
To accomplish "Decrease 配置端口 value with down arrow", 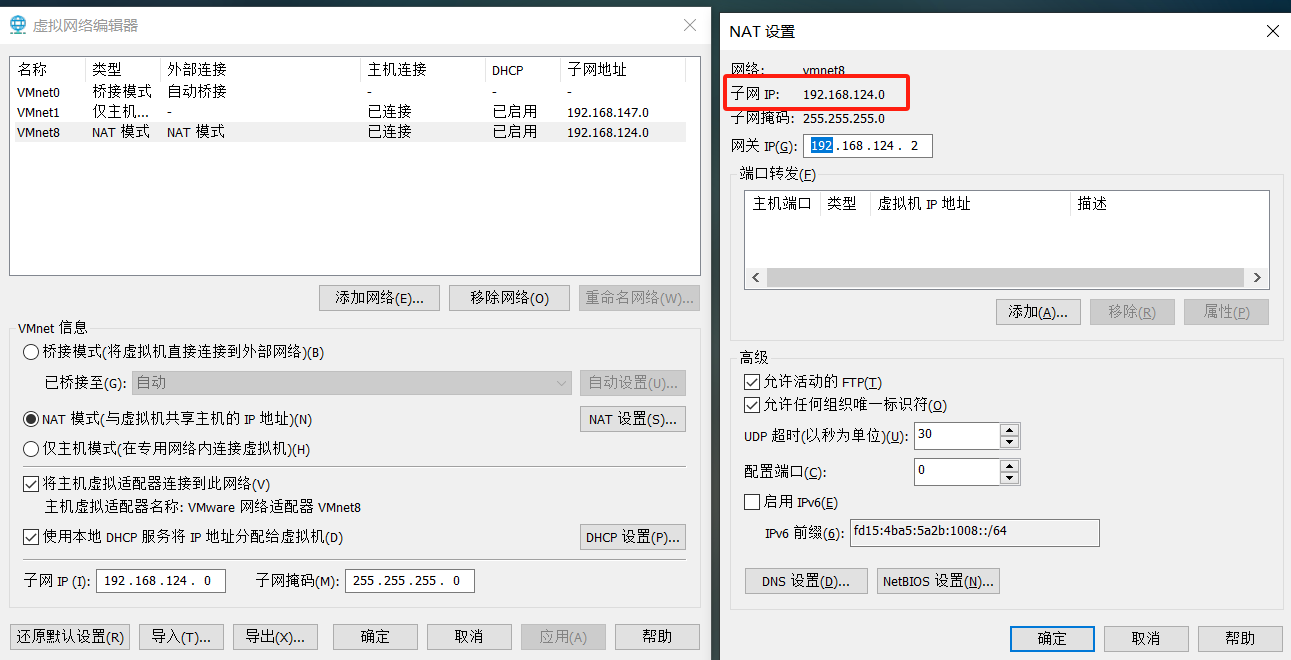I will (1009, 478).
